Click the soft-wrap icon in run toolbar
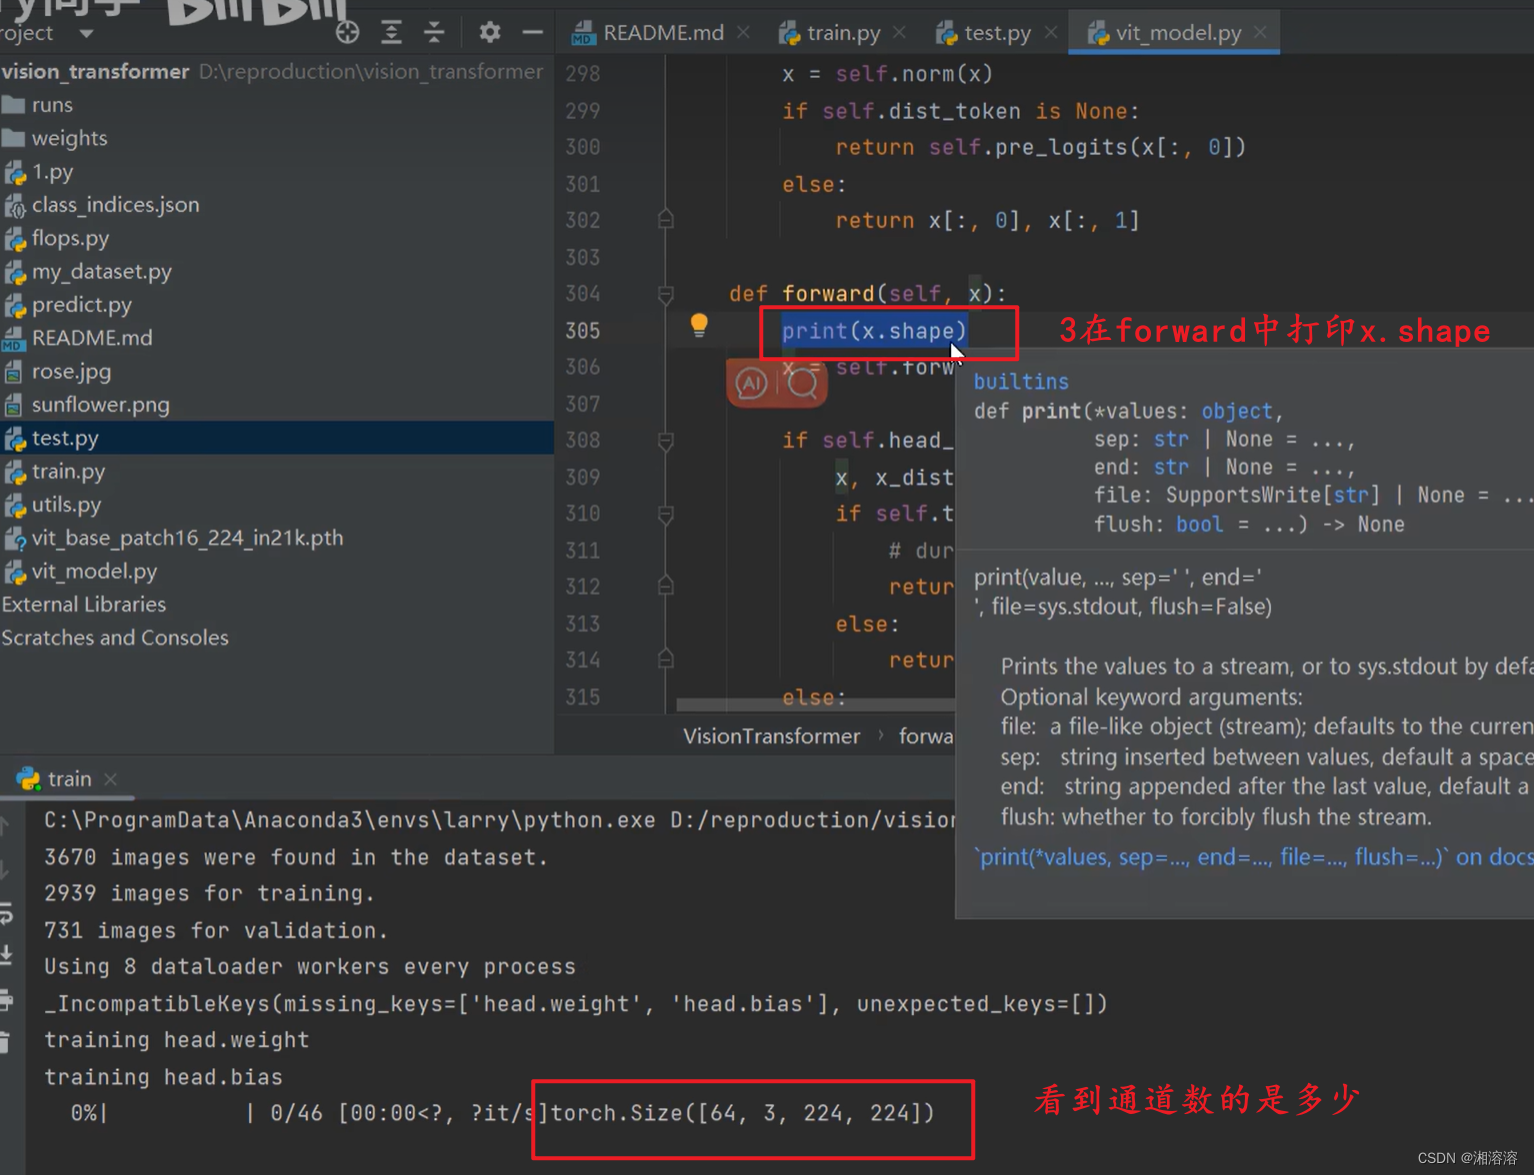1534x1175 pixels. [6, 913]
